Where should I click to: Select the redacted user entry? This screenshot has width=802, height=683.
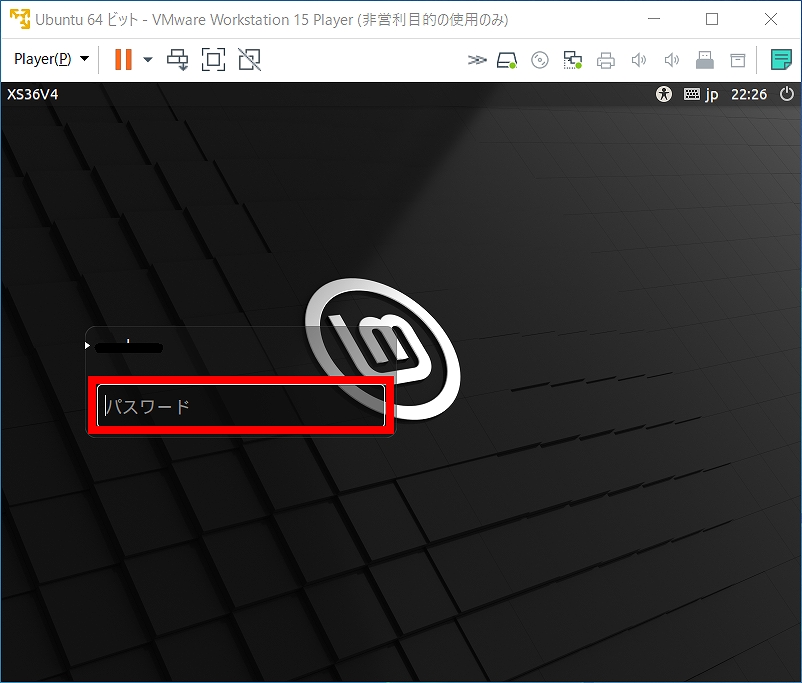coord(128,347)
